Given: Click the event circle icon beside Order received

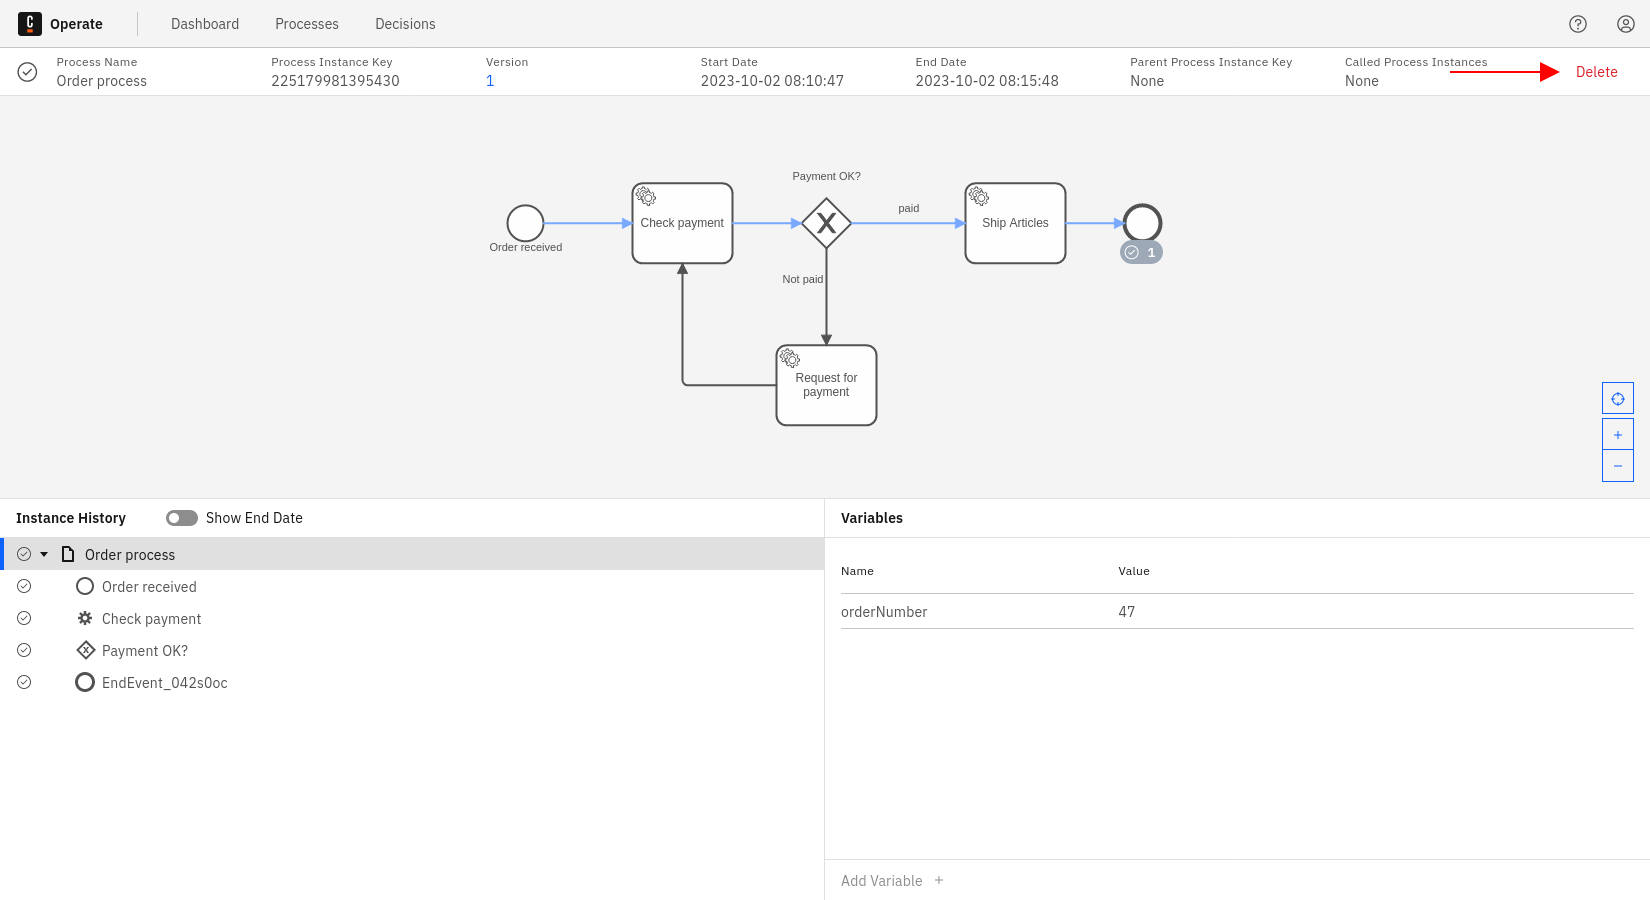Looking at the screenshot, I should (84, 586).
